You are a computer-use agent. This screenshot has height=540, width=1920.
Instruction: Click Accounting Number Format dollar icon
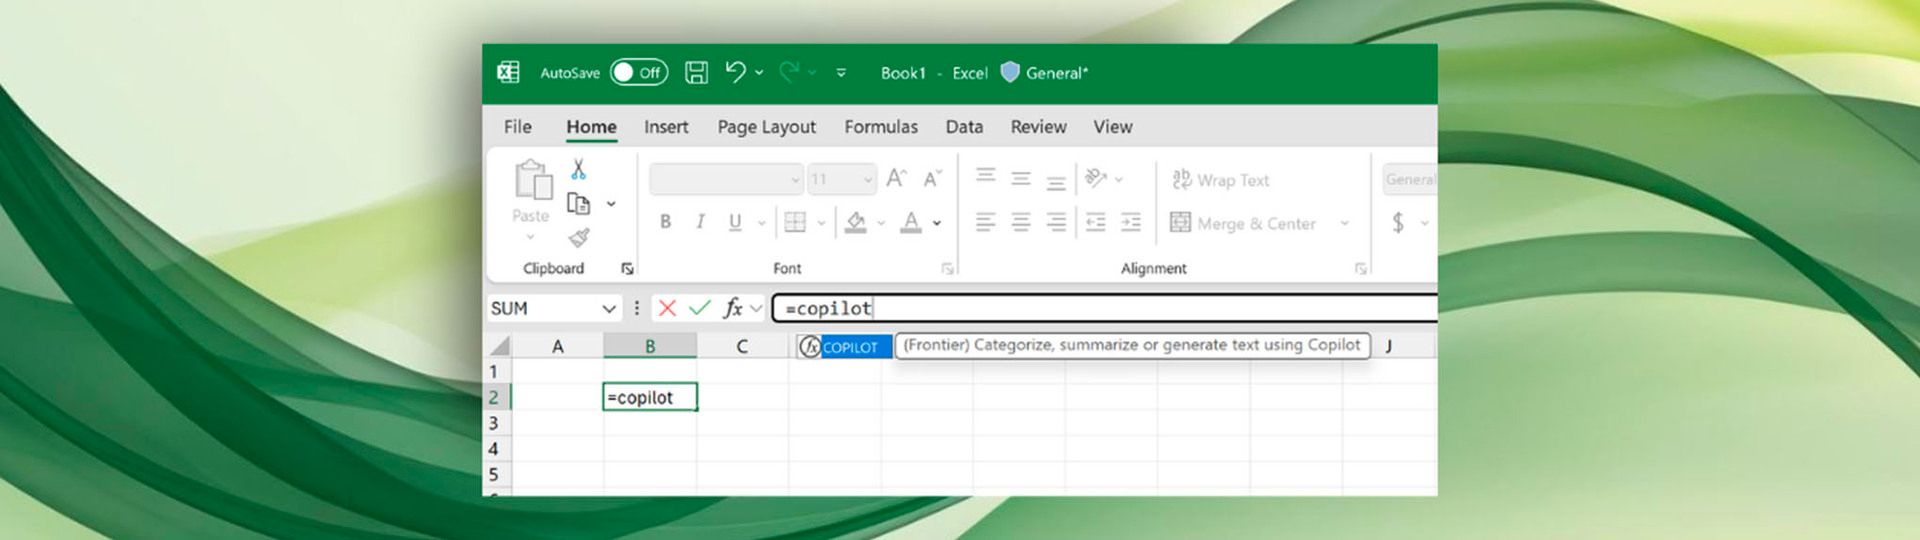click(x=1398, y=222)
